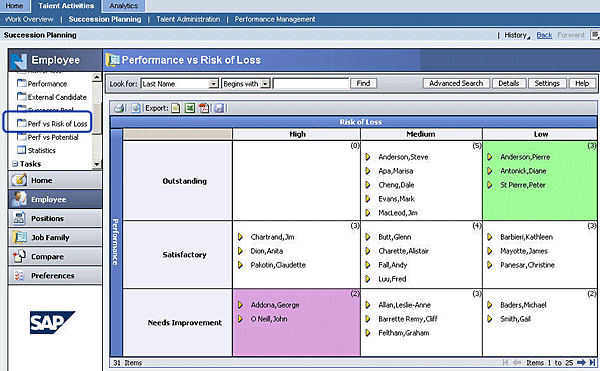Click the Help button
The height and width of the screenshot is (371, 600).
pyautogui.click(x=582, y=83)
